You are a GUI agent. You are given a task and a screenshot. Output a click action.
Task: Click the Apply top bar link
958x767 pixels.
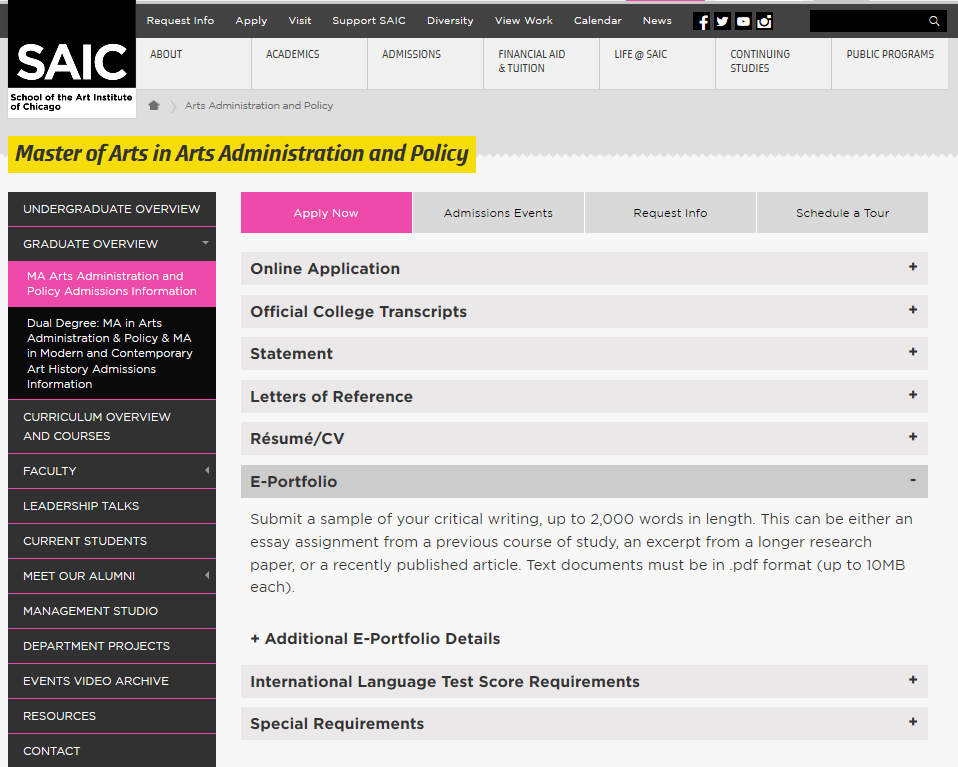coord(251,20)
